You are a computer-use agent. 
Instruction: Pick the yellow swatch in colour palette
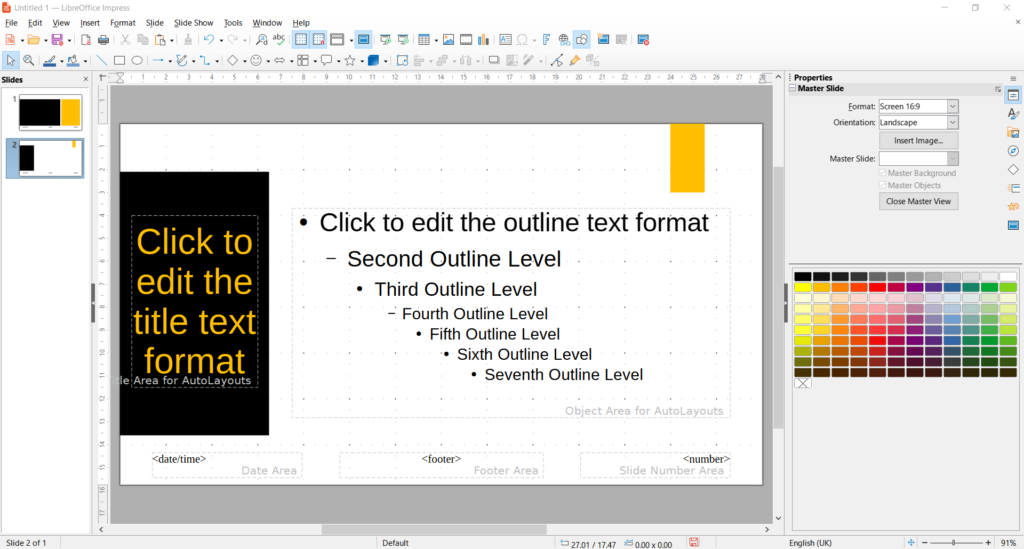(x=803, y=288)
